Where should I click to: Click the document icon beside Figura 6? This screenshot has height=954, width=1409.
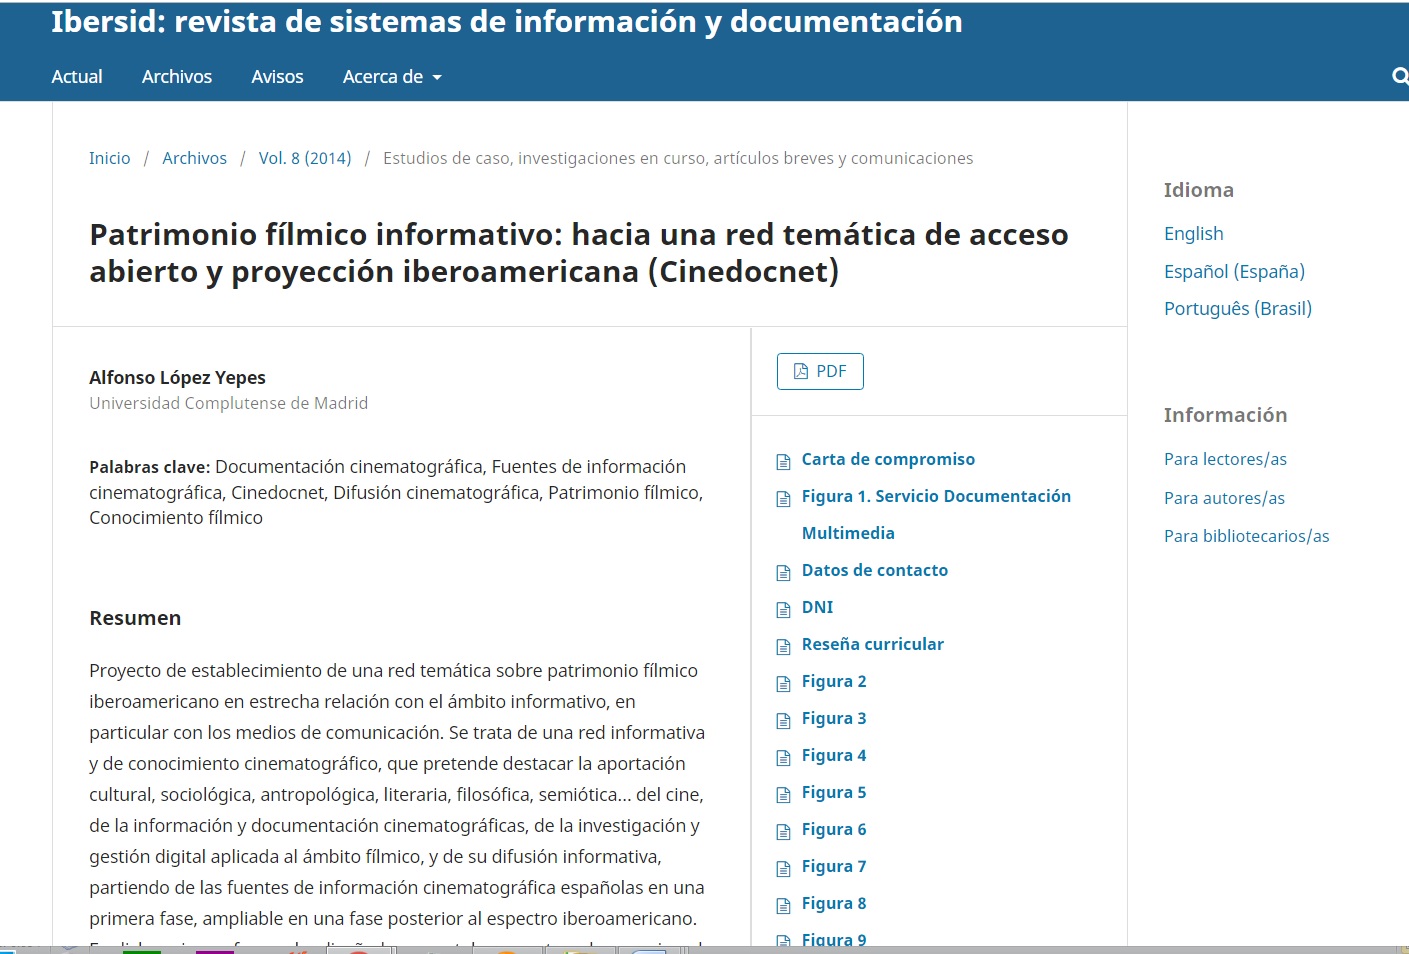click(x=784, y=831)
